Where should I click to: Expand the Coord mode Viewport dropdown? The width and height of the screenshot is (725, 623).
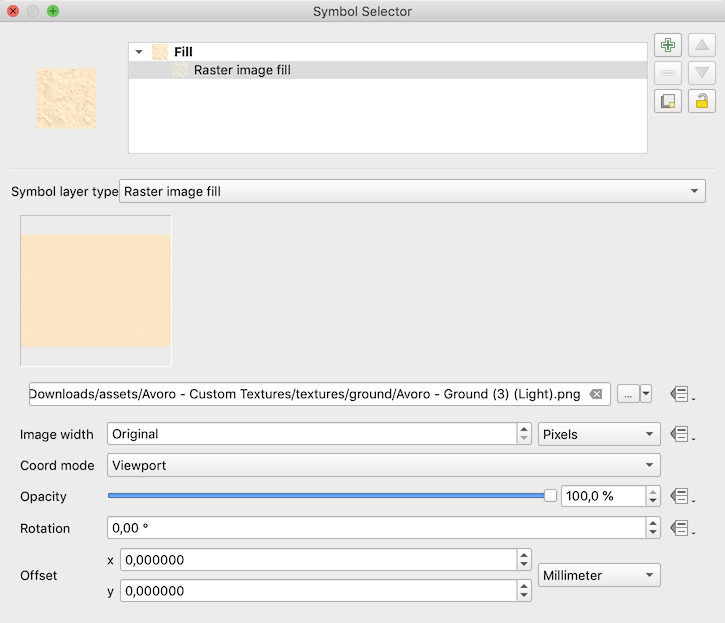[384, 465]
